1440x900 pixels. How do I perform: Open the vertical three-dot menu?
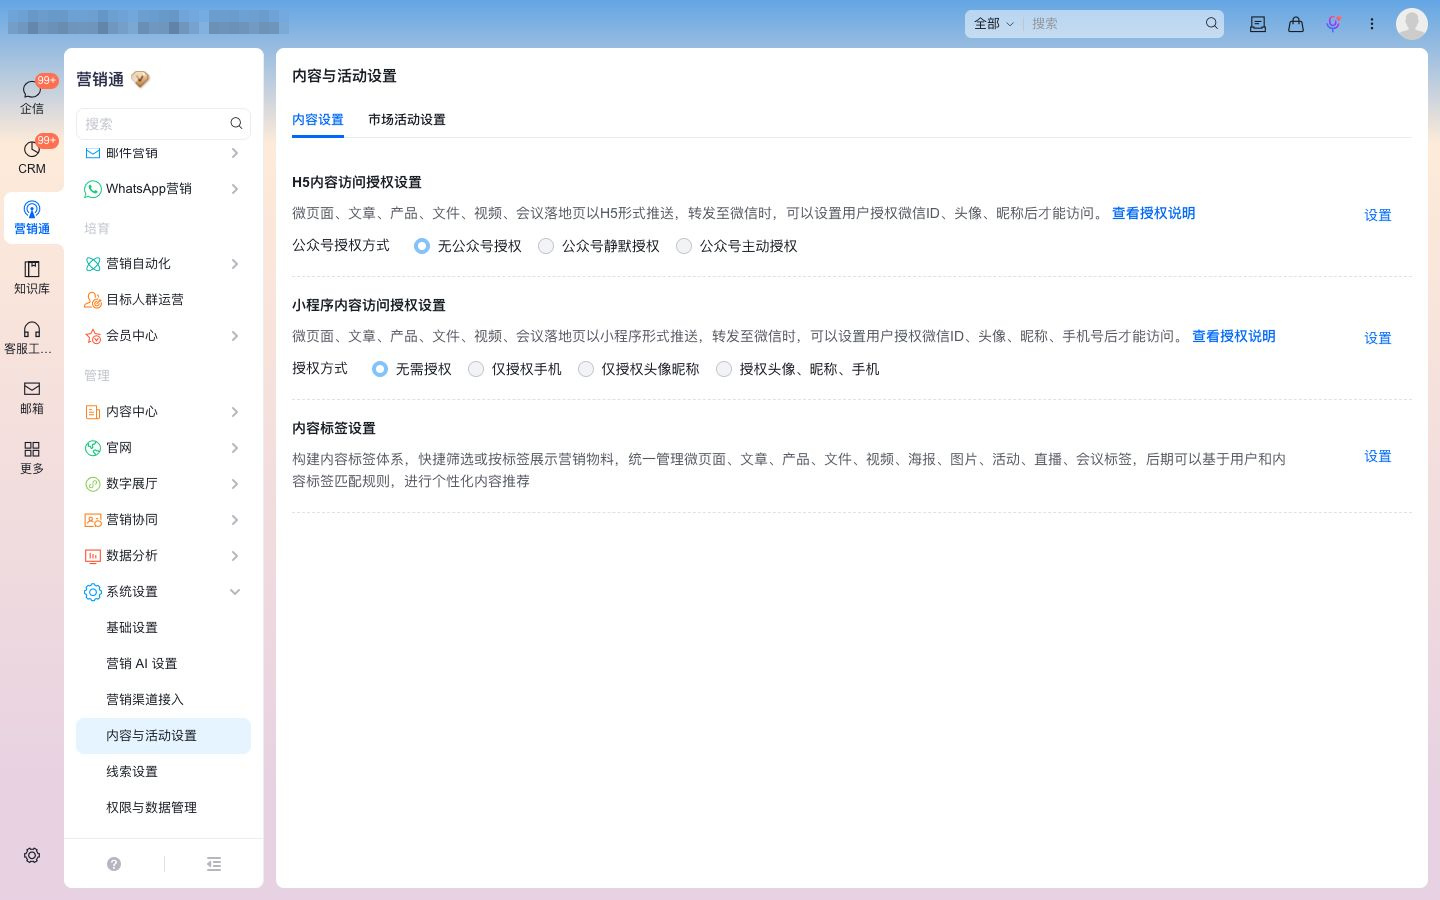(1372, 24)
